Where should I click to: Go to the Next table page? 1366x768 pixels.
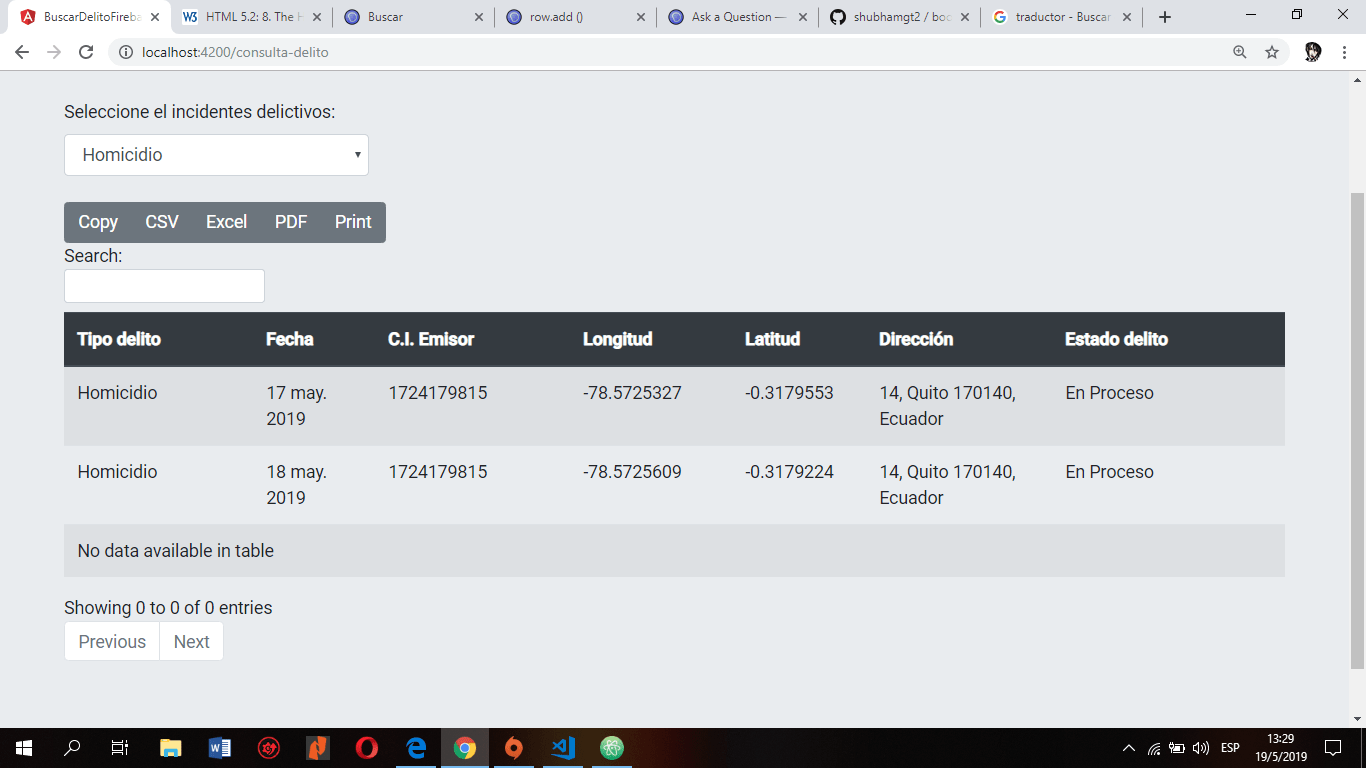[192, 642]
